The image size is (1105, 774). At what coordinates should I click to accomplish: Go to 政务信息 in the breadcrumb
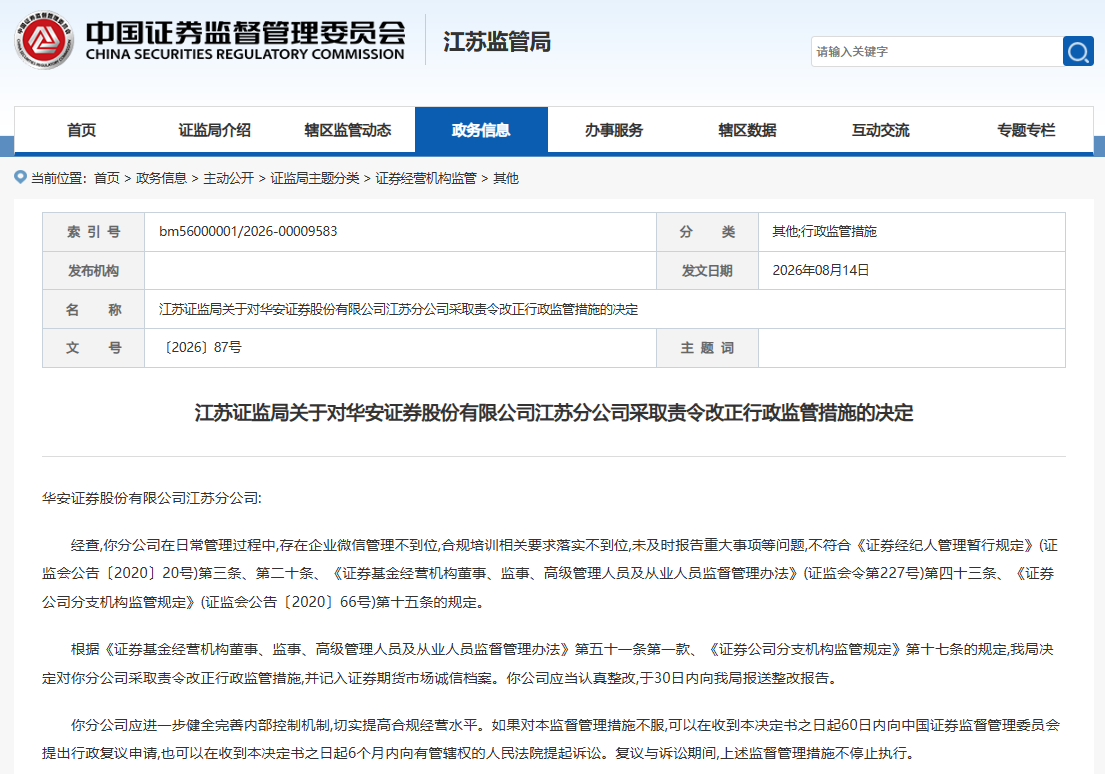(161, 178)
